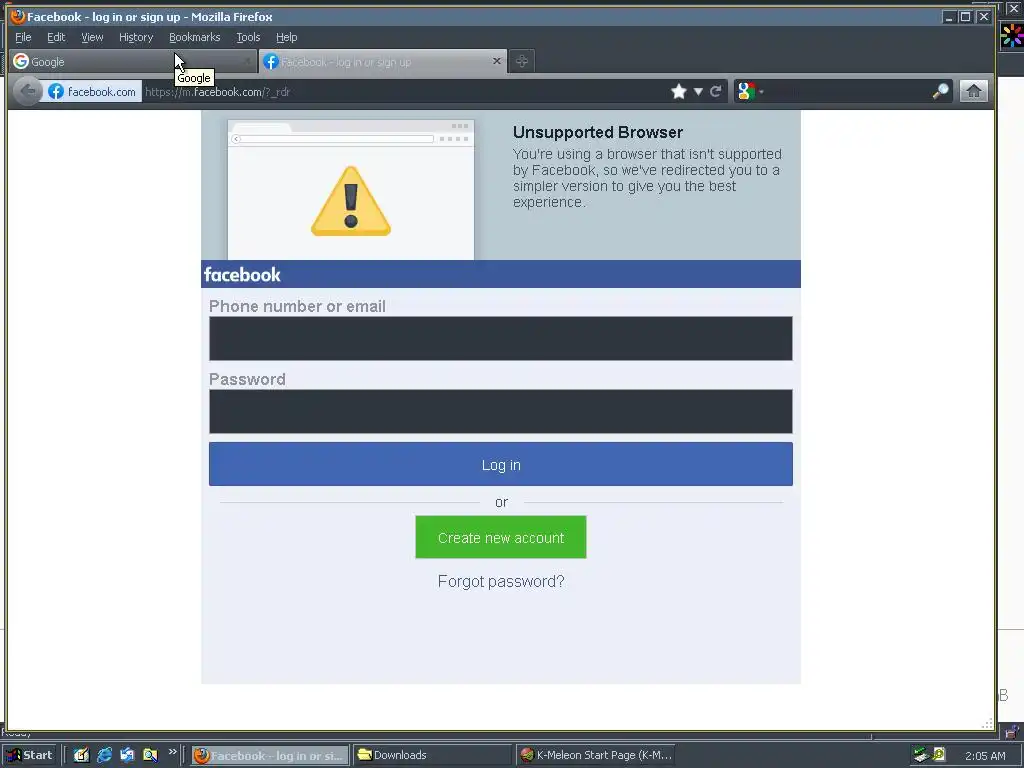Close the Facebook tab
This screenshot has width=1024, height=768.
pos(496,61)
